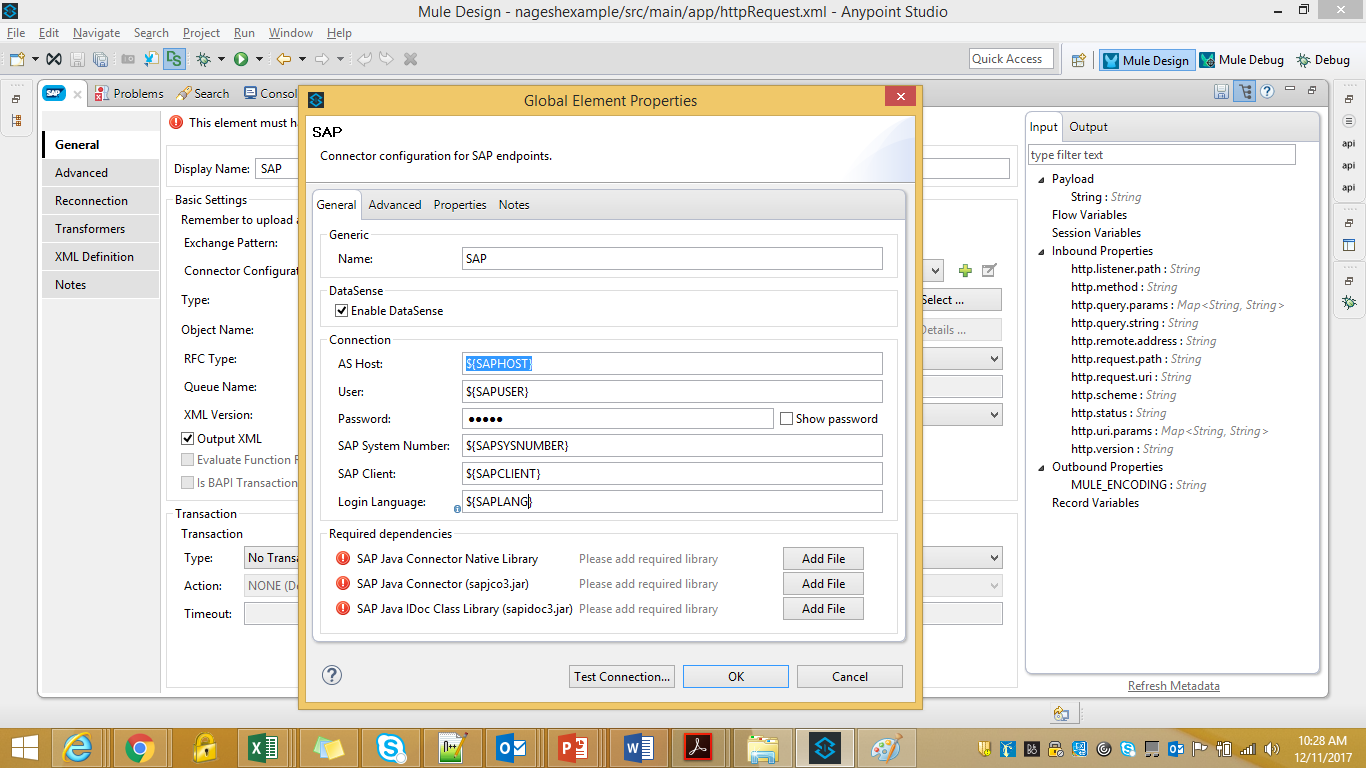Click the back arrow navigation icon
Image resolution: width=1366 pixels, height=768 pixels.
(x=284, y=60)
